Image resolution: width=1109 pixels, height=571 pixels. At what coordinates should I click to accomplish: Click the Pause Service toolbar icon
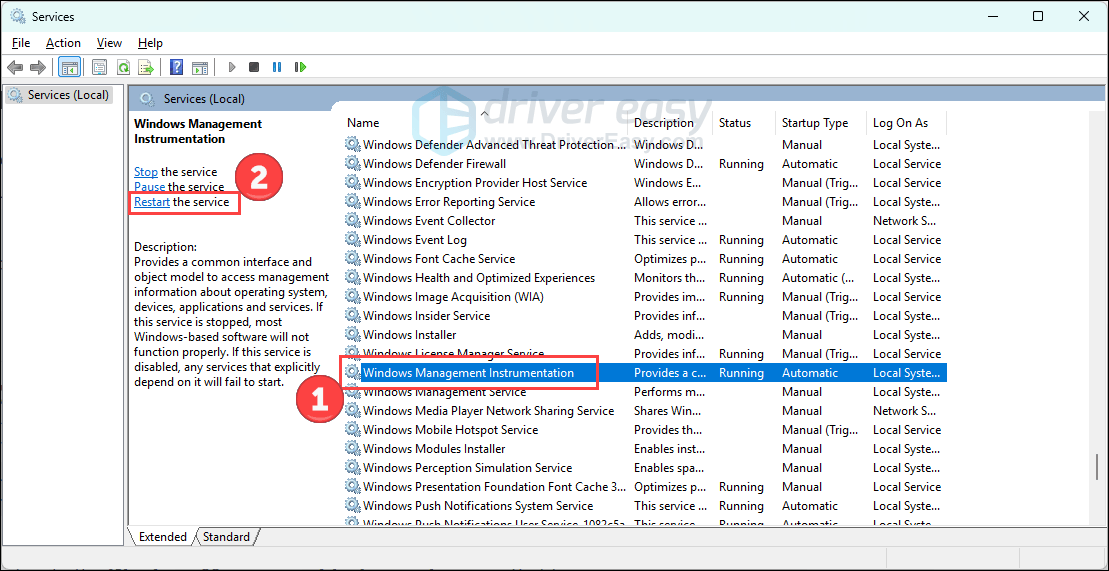pos(277,67)
